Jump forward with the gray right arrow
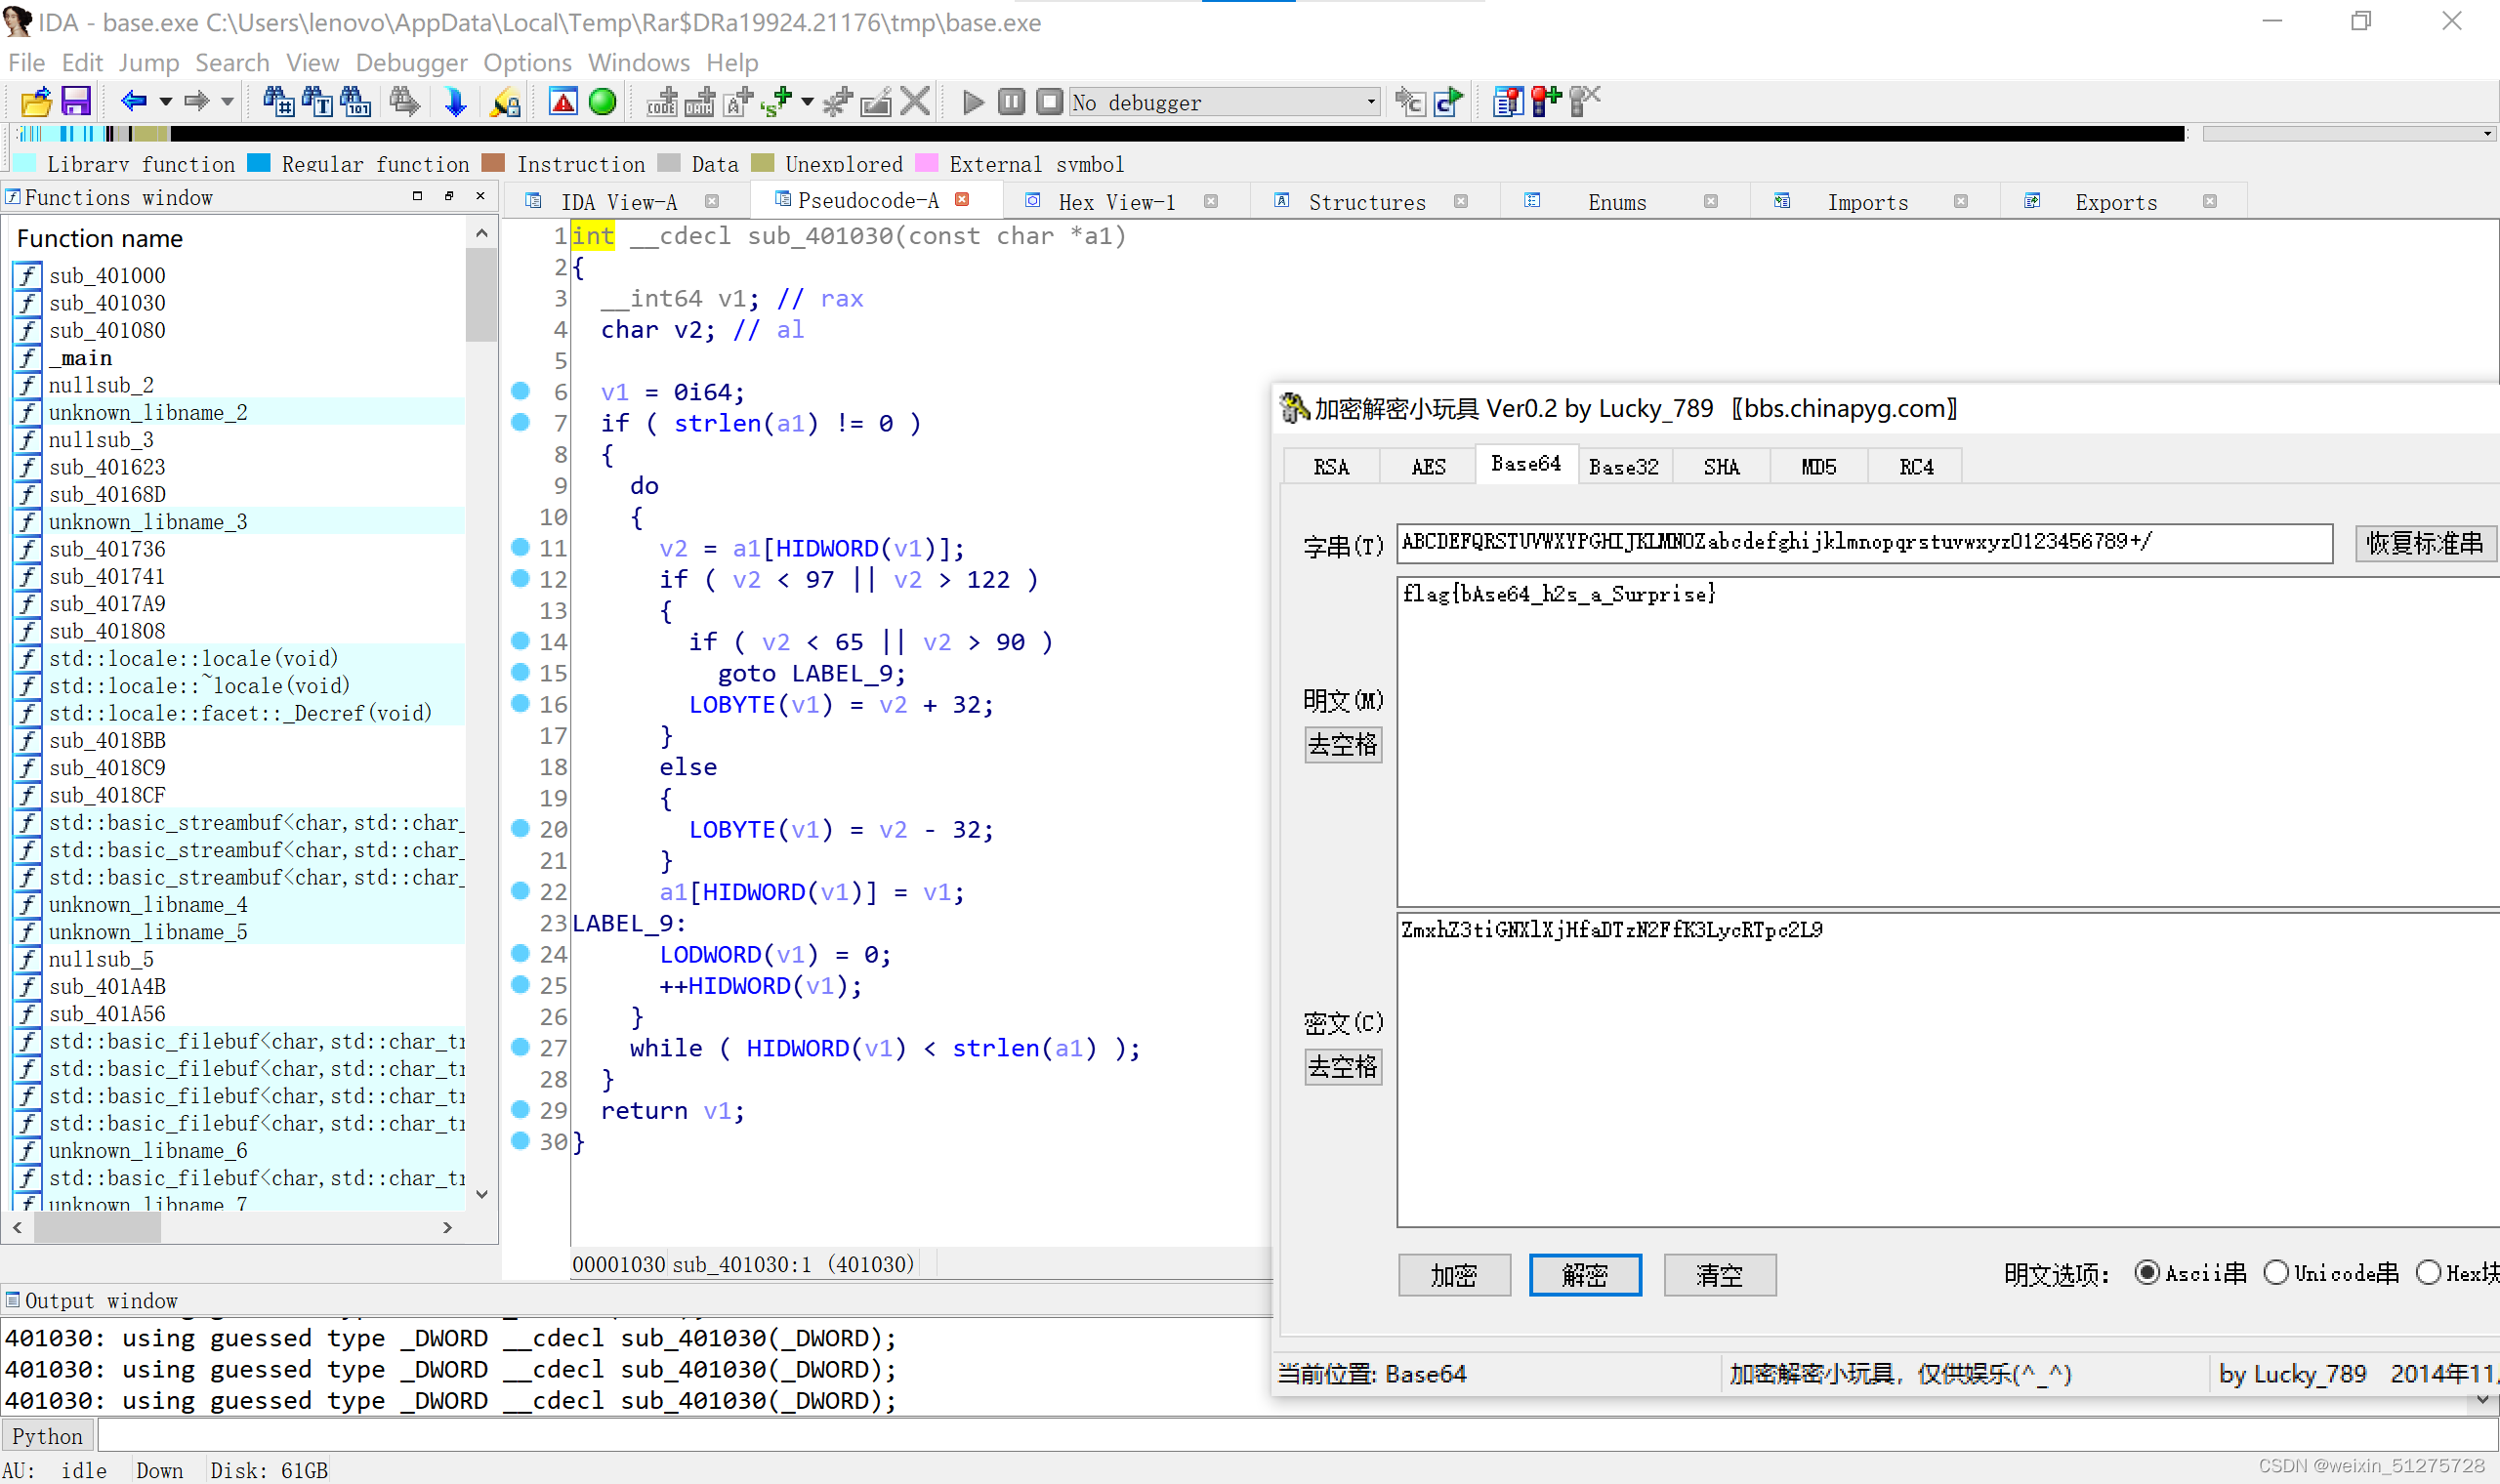The width and height of the screenshot is (2500, 1484). [x=197, y=101]
